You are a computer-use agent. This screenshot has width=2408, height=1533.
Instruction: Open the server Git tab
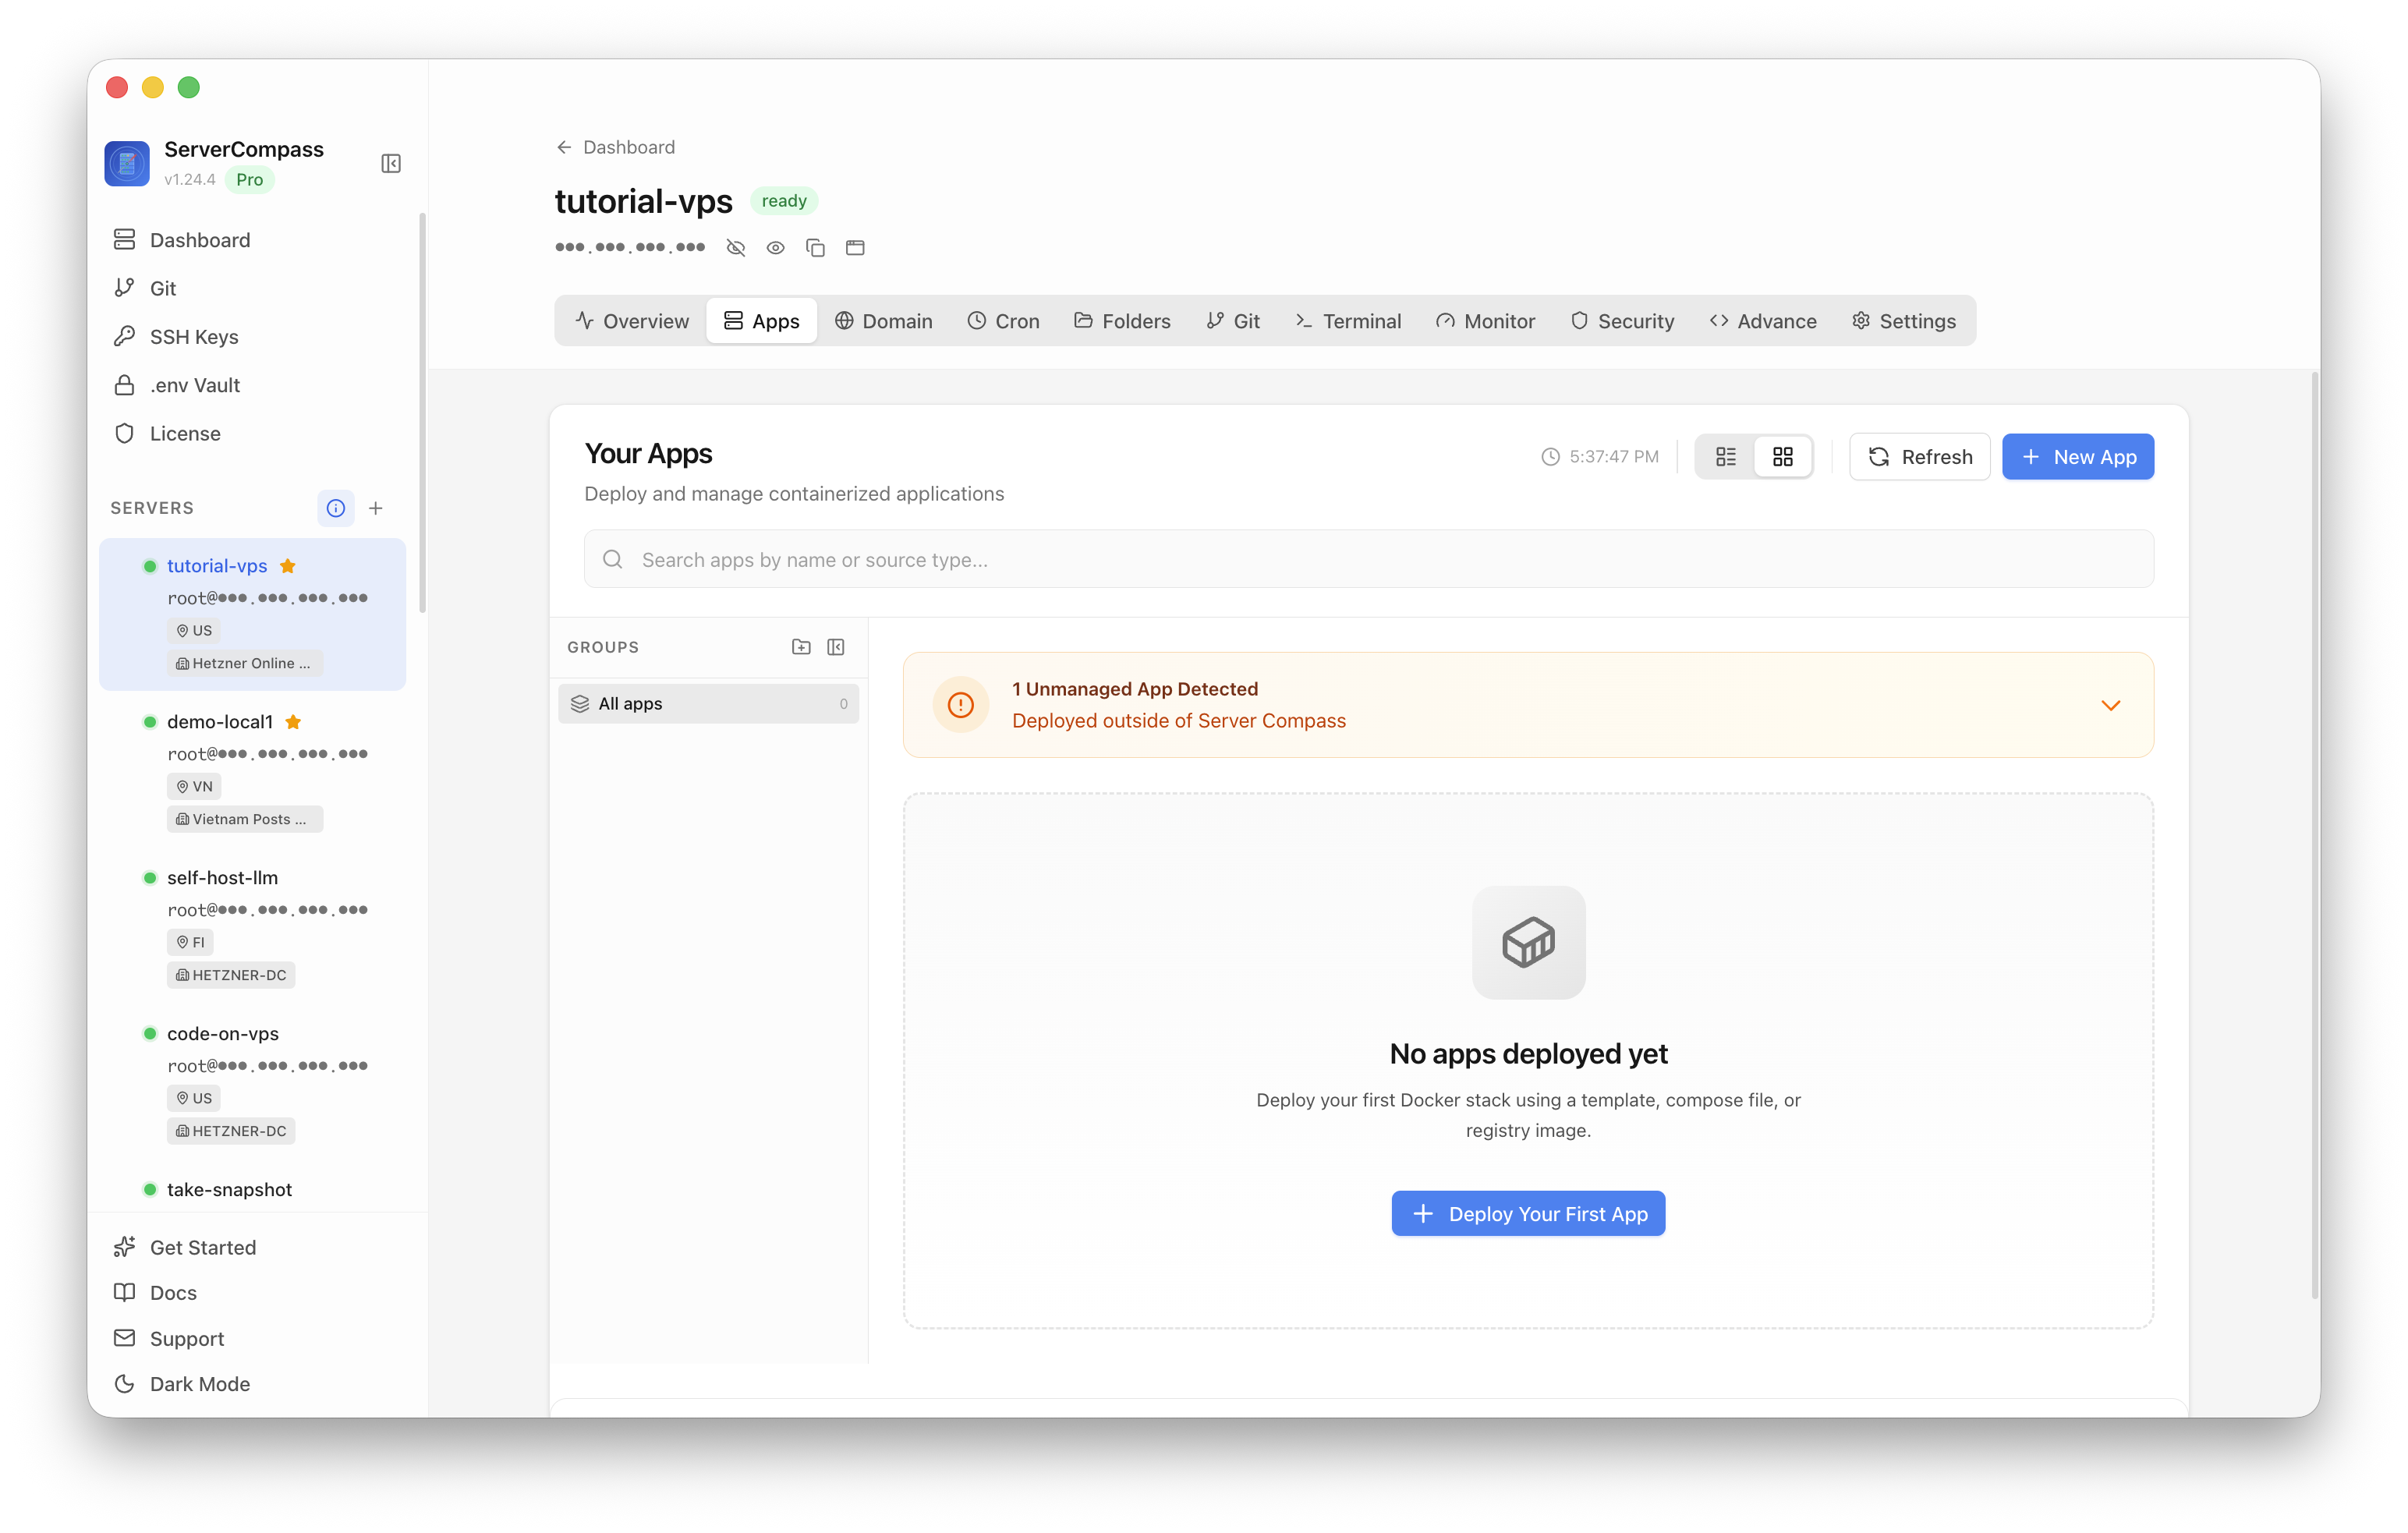coord(1233,321)
